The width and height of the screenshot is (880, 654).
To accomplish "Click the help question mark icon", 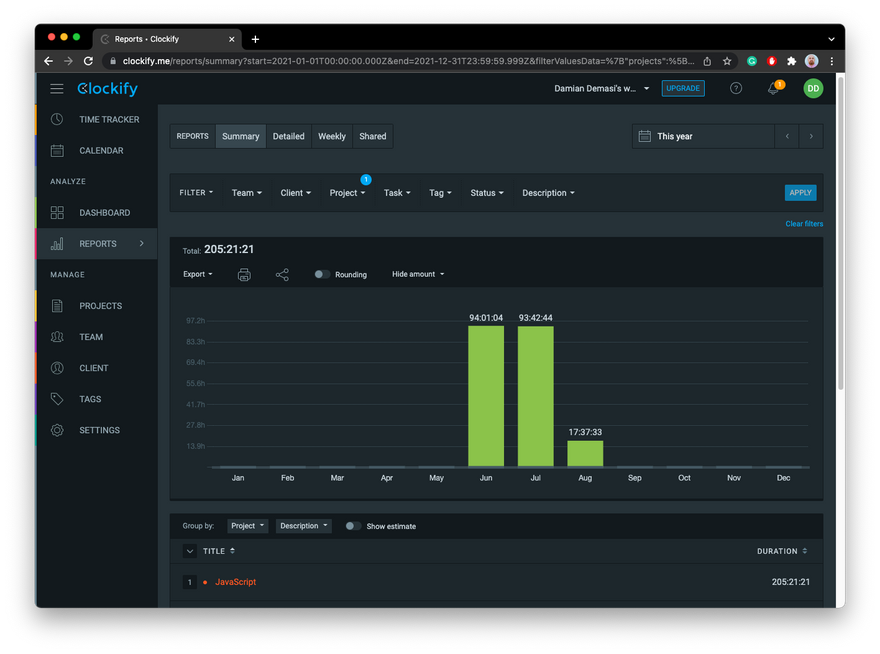I will (x=736, y=88).
